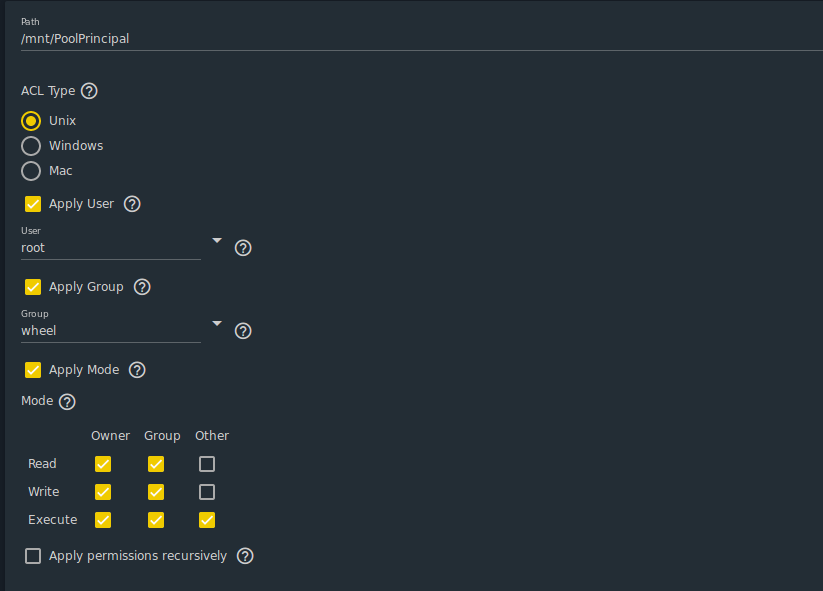Image resolution: width=823 pixels, height=591 pixels.
Task: Click help icon beside Apply User
Action: click(x=132, y=204)
